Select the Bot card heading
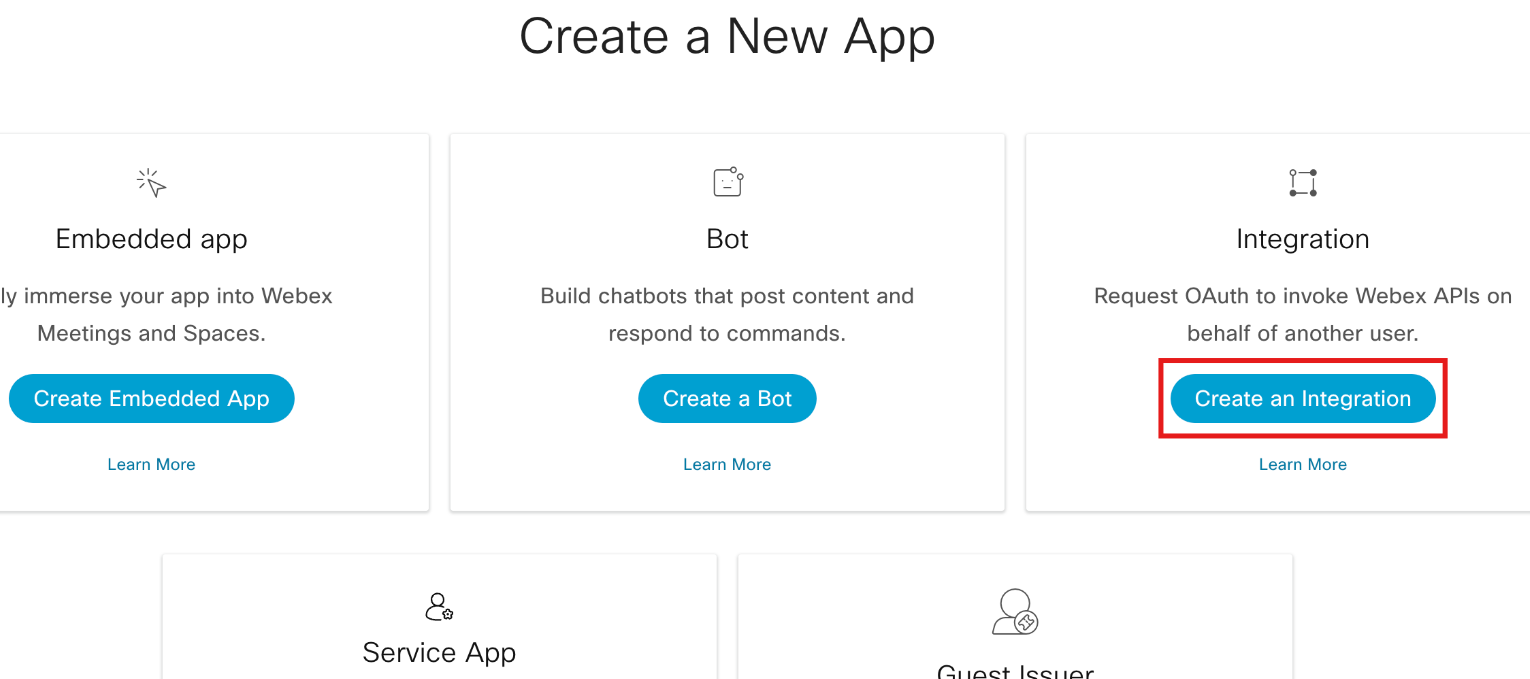Viewport: 1530px width, 679px height. point(727,239)
